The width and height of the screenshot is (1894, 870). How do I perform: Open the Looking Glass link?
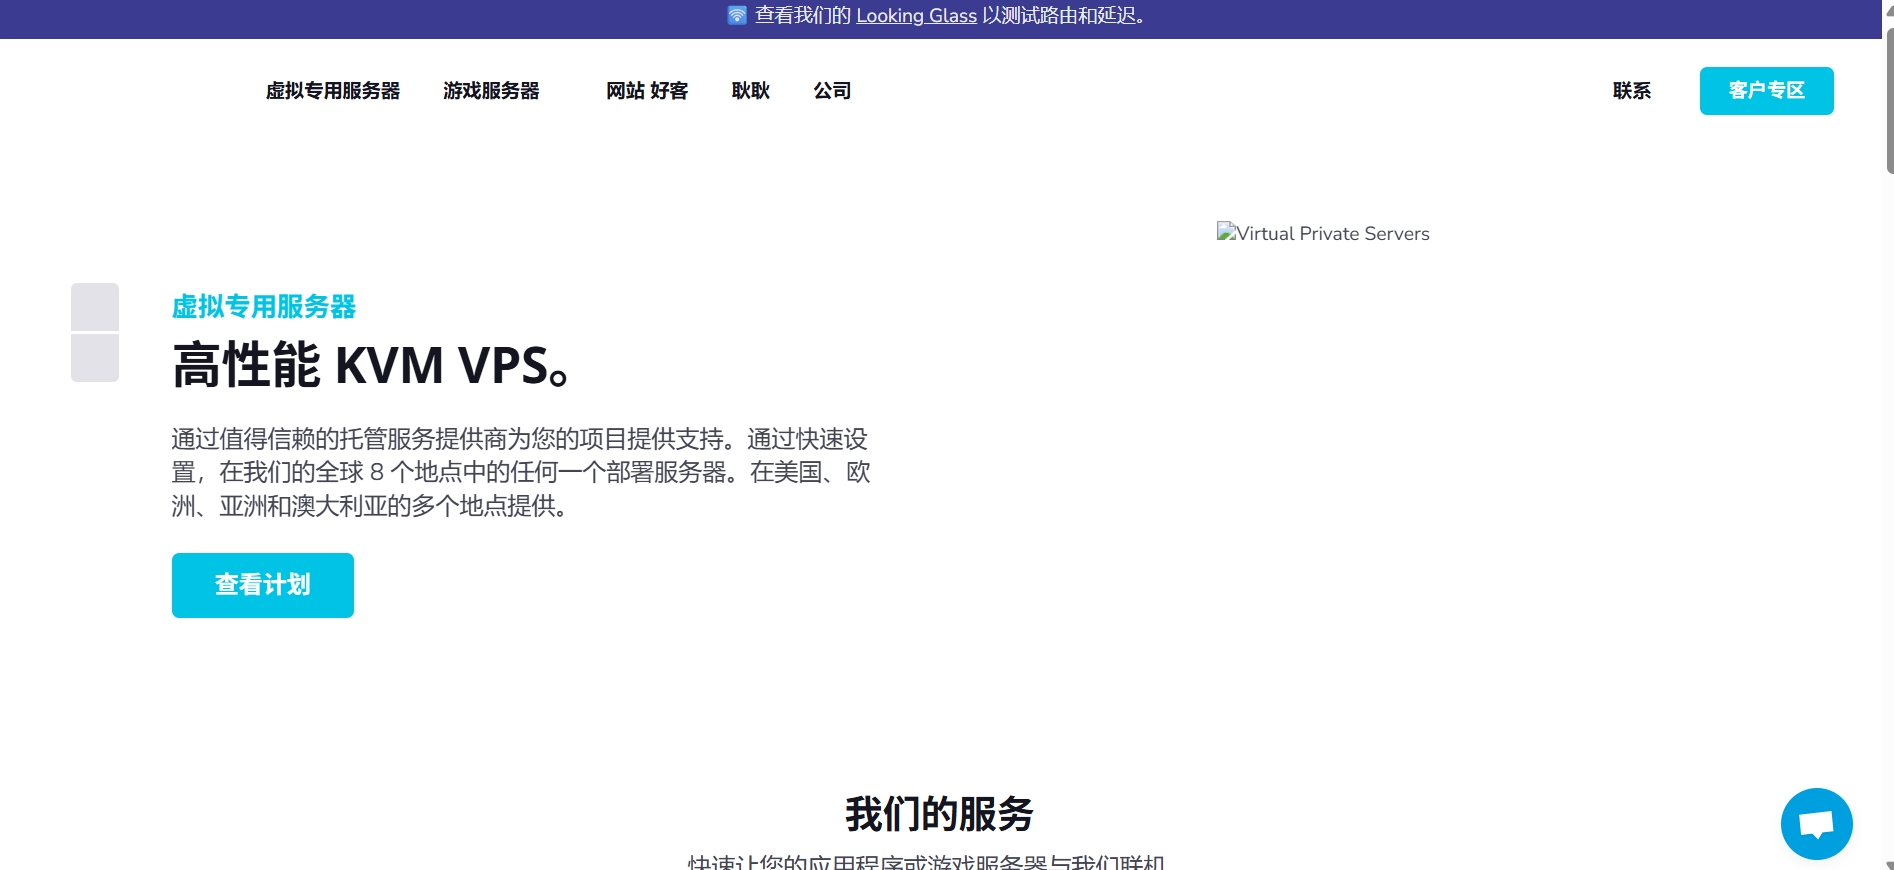pyautogui.click(x=916, y=16)
